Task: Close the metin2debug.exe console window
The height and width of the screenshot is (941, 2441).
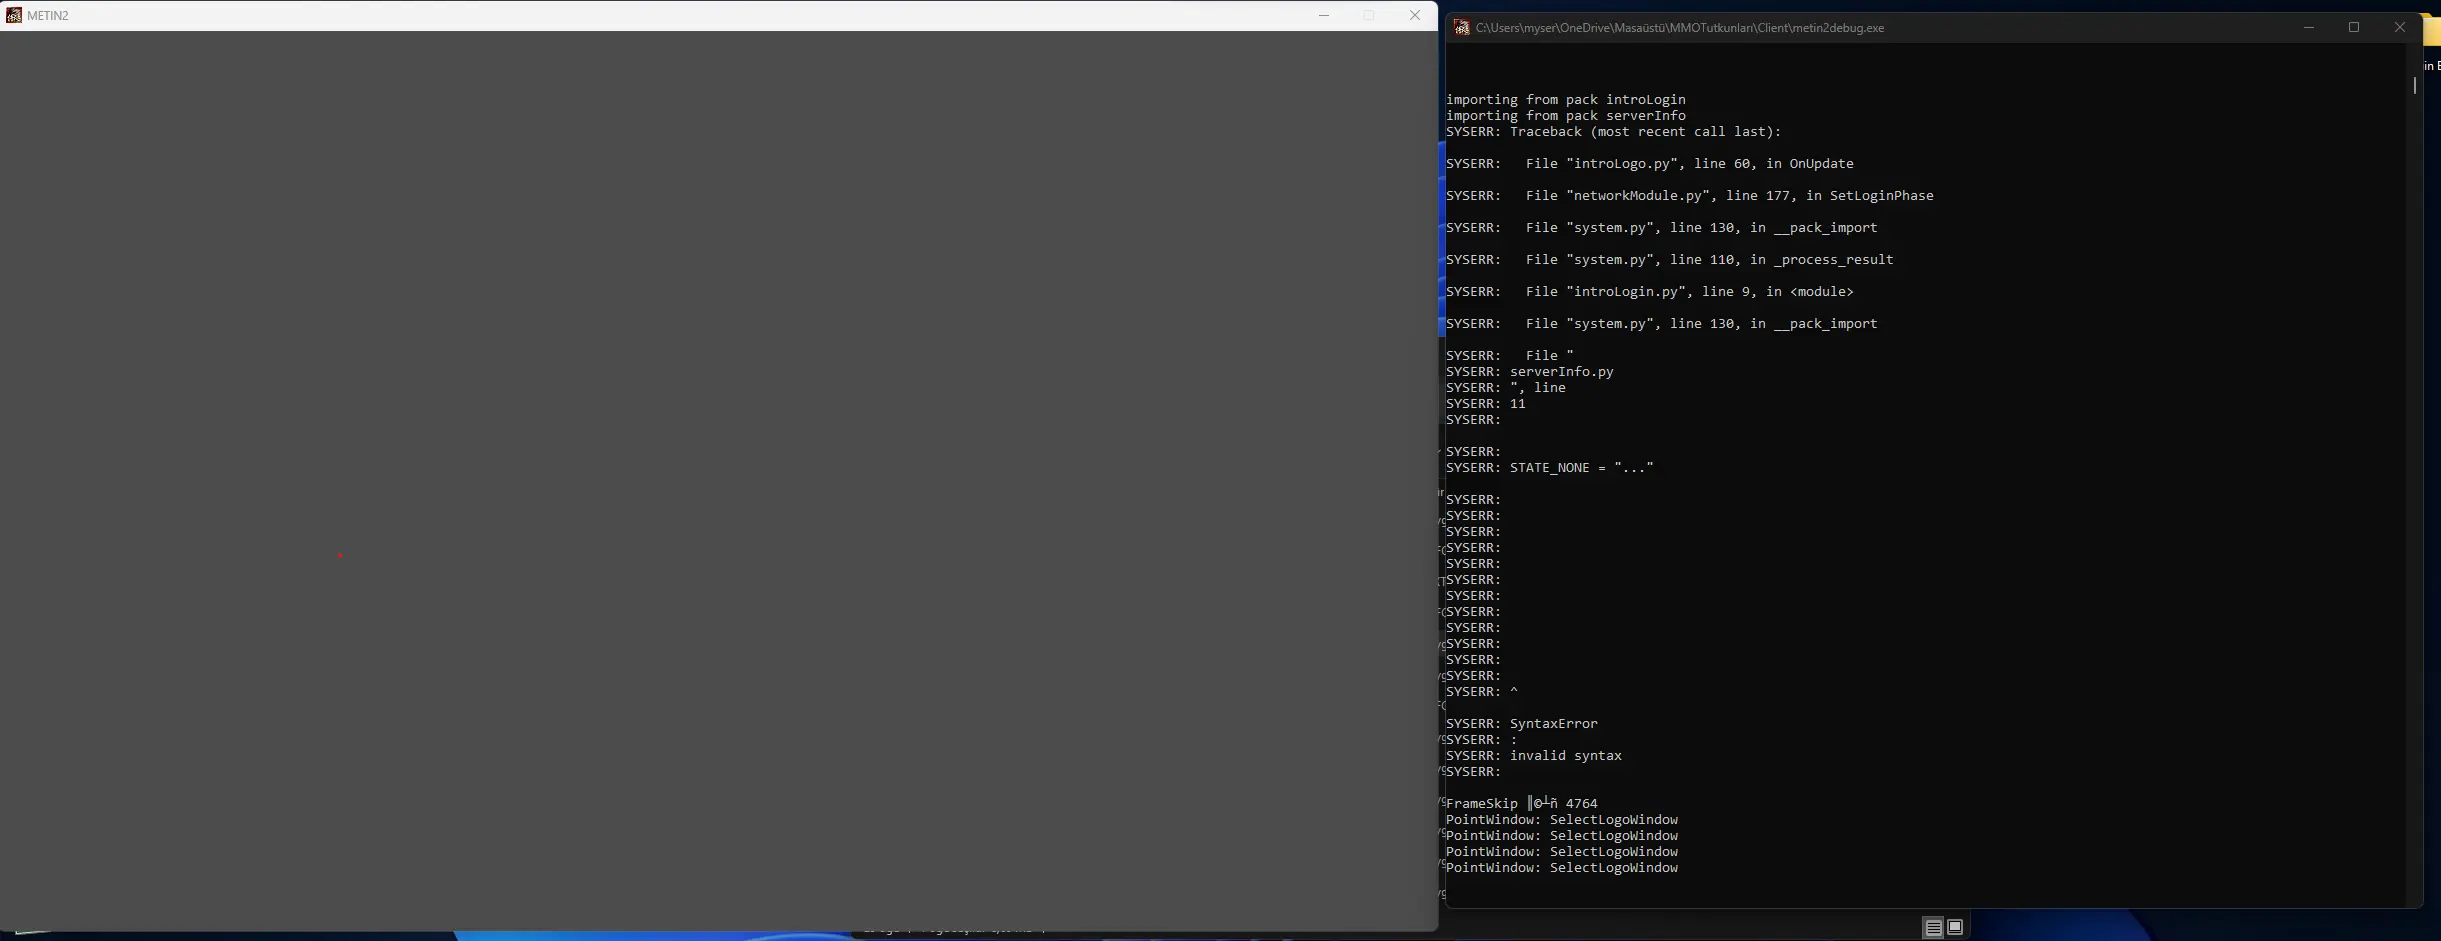Action: [2400, 28]
